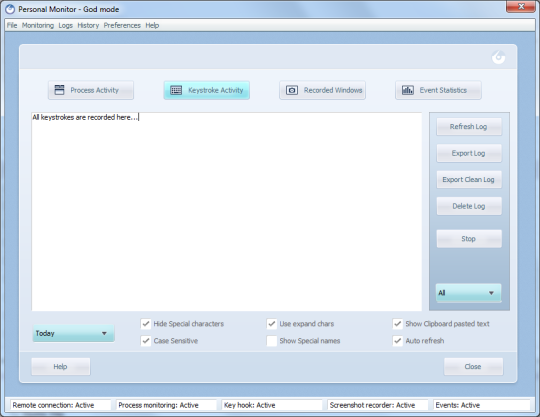Click the Export Log button

click(469, 153)
